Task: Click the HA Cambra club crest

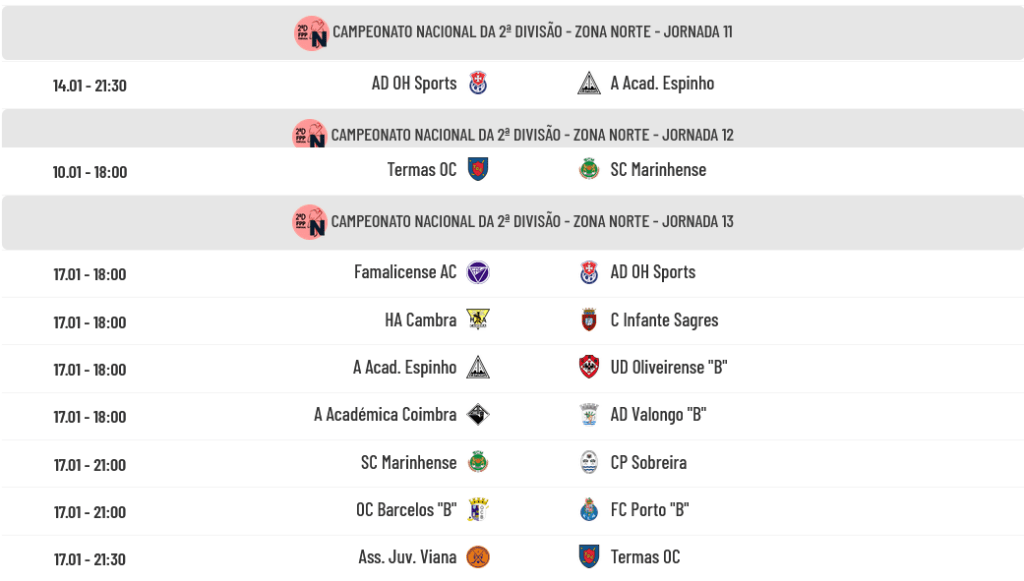Action: pos(479,321)
